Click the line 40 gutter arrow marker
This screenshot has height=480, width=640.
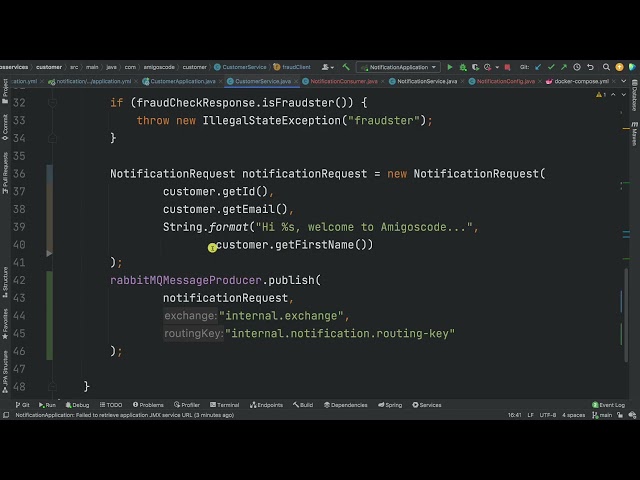click(49, 253)
